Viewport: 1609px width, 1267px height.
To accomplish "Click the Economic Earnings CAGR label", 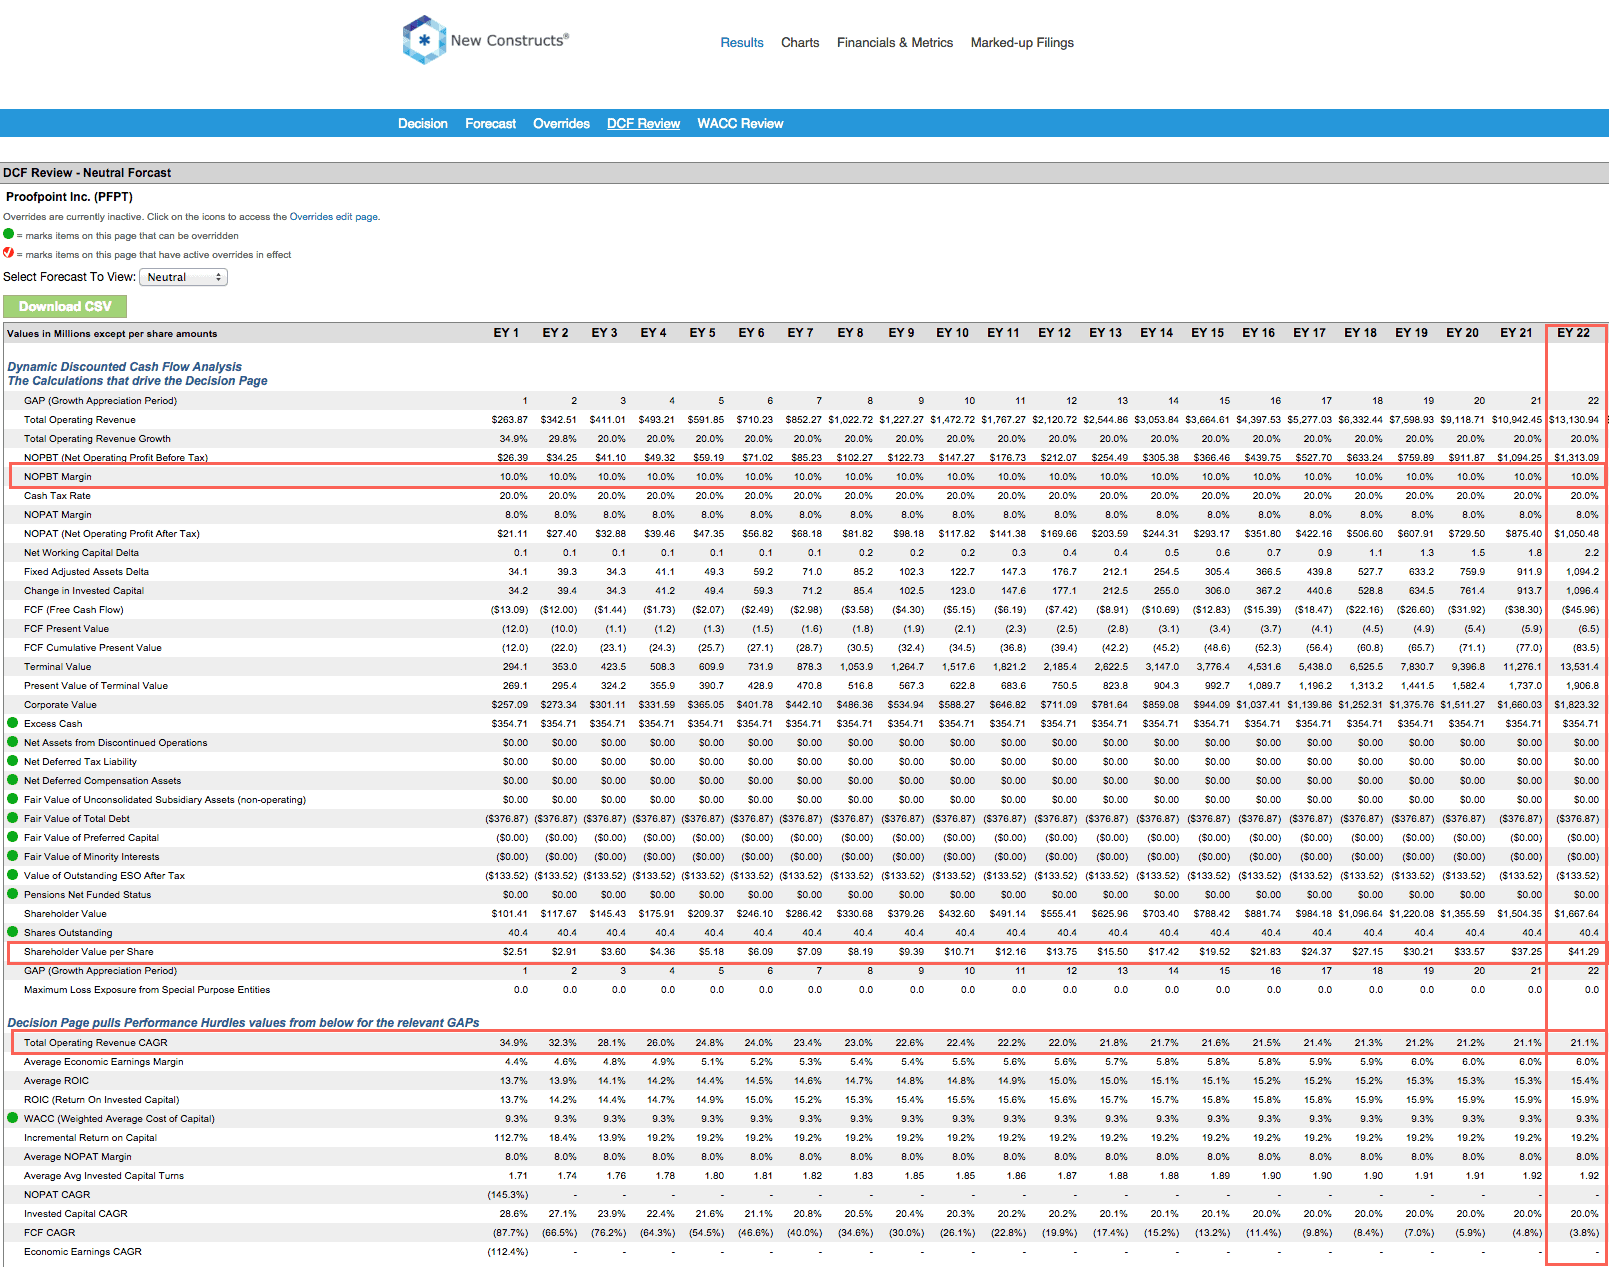I will [83, 1251].
